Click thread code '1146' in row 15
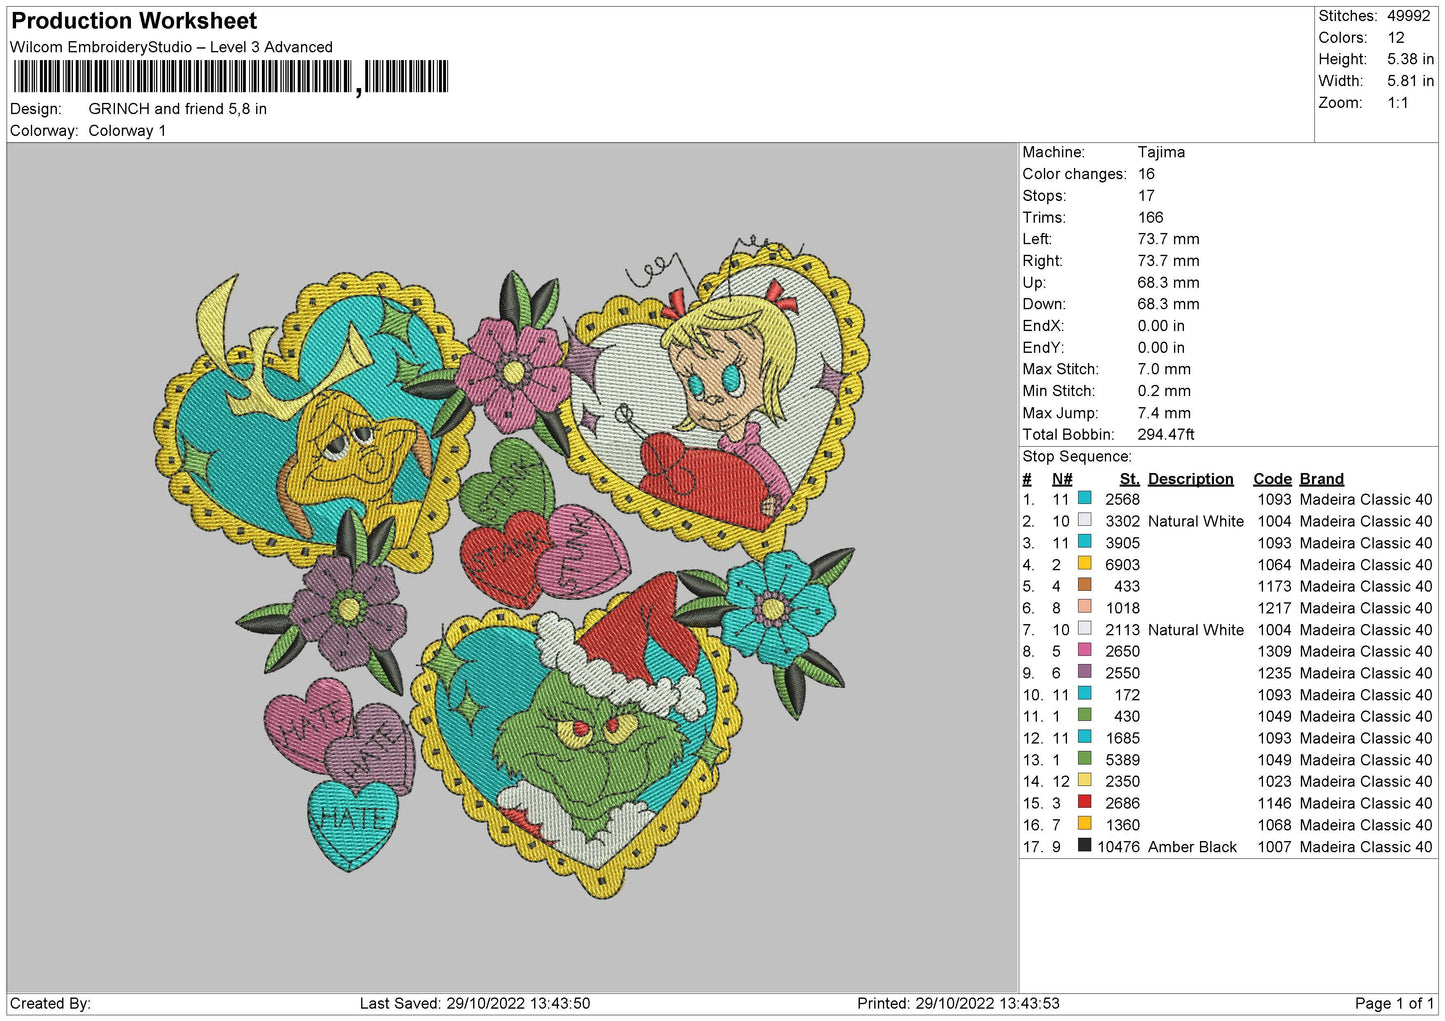 point(1274,804)
